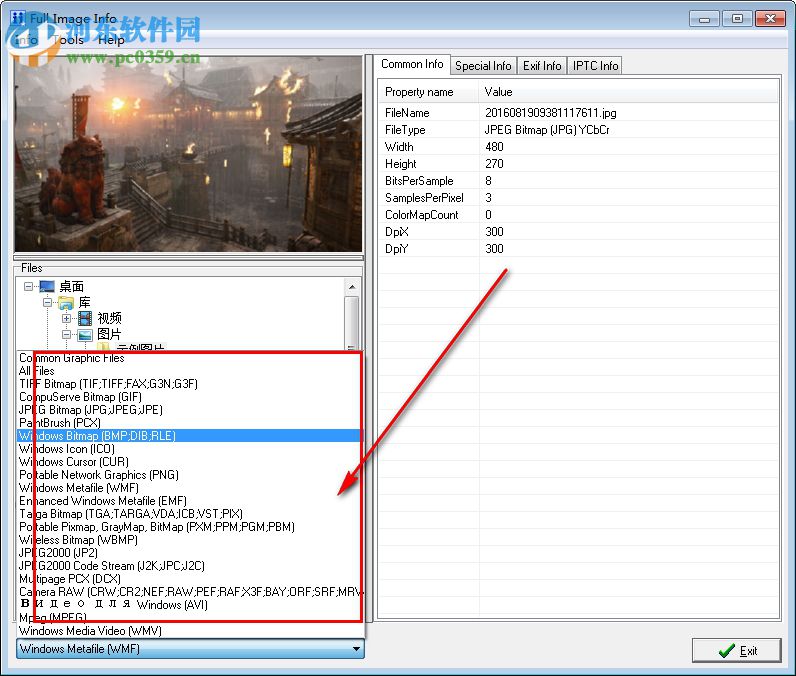This screenshot has height=676, width=796.
Task: Click the image preview thumbnail
Action: click(188, 154)
